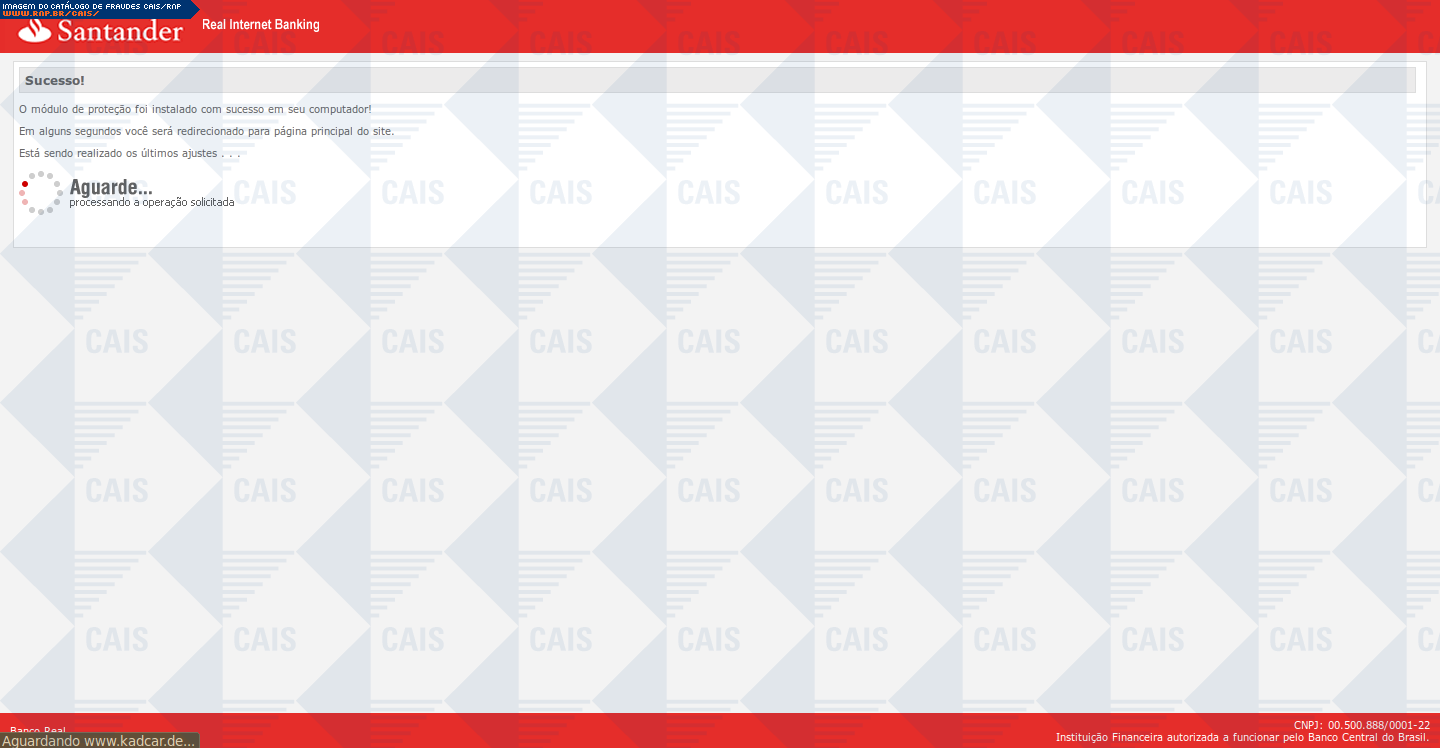Click the red dot on the spinner

25,184
